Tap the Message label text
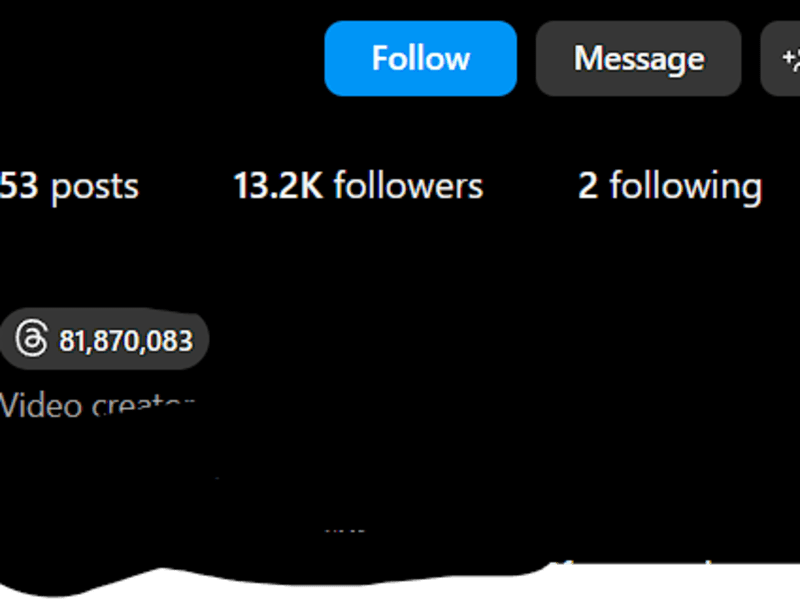The height and width of the screenshot is (600, 800). (639, 60)
